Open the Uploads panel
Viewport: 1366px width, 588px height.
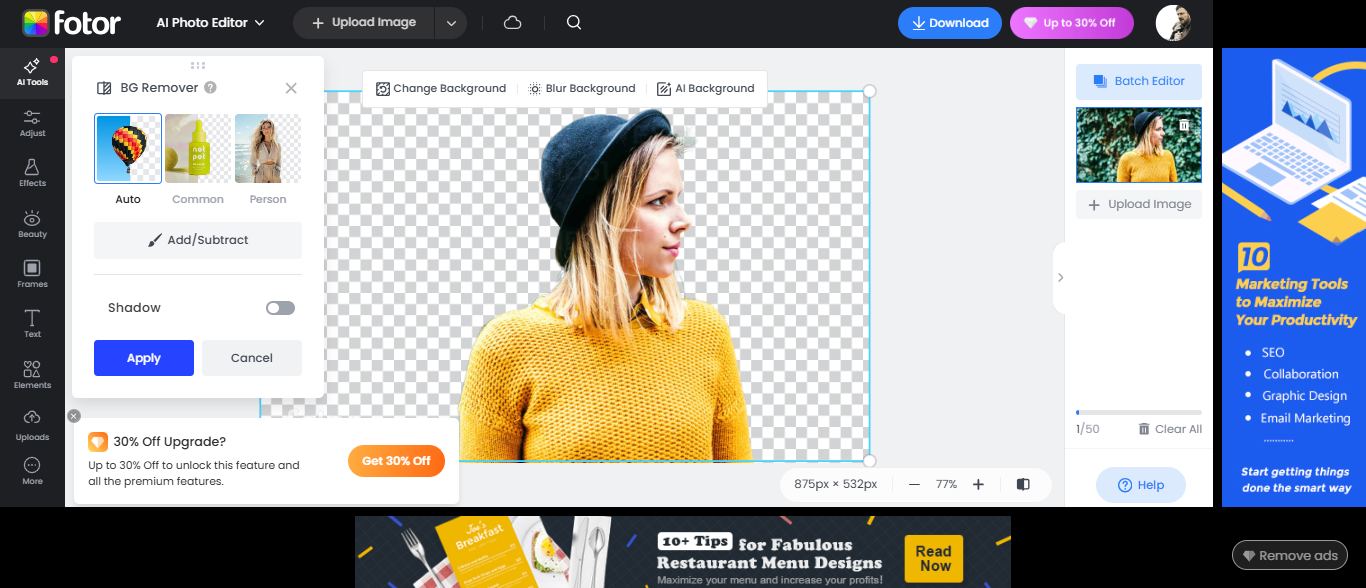32,426
